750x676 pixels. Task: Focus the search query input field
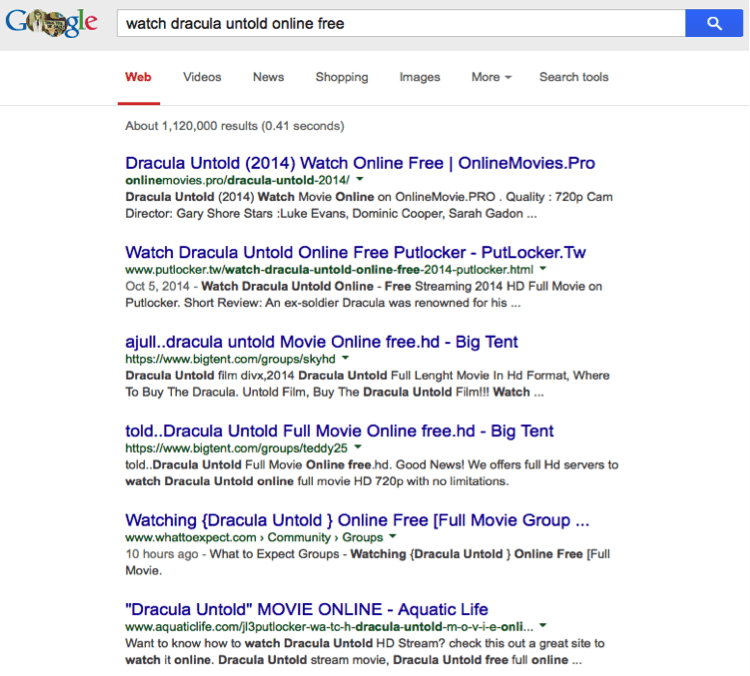pyautogui.click(x=401, y=23)
